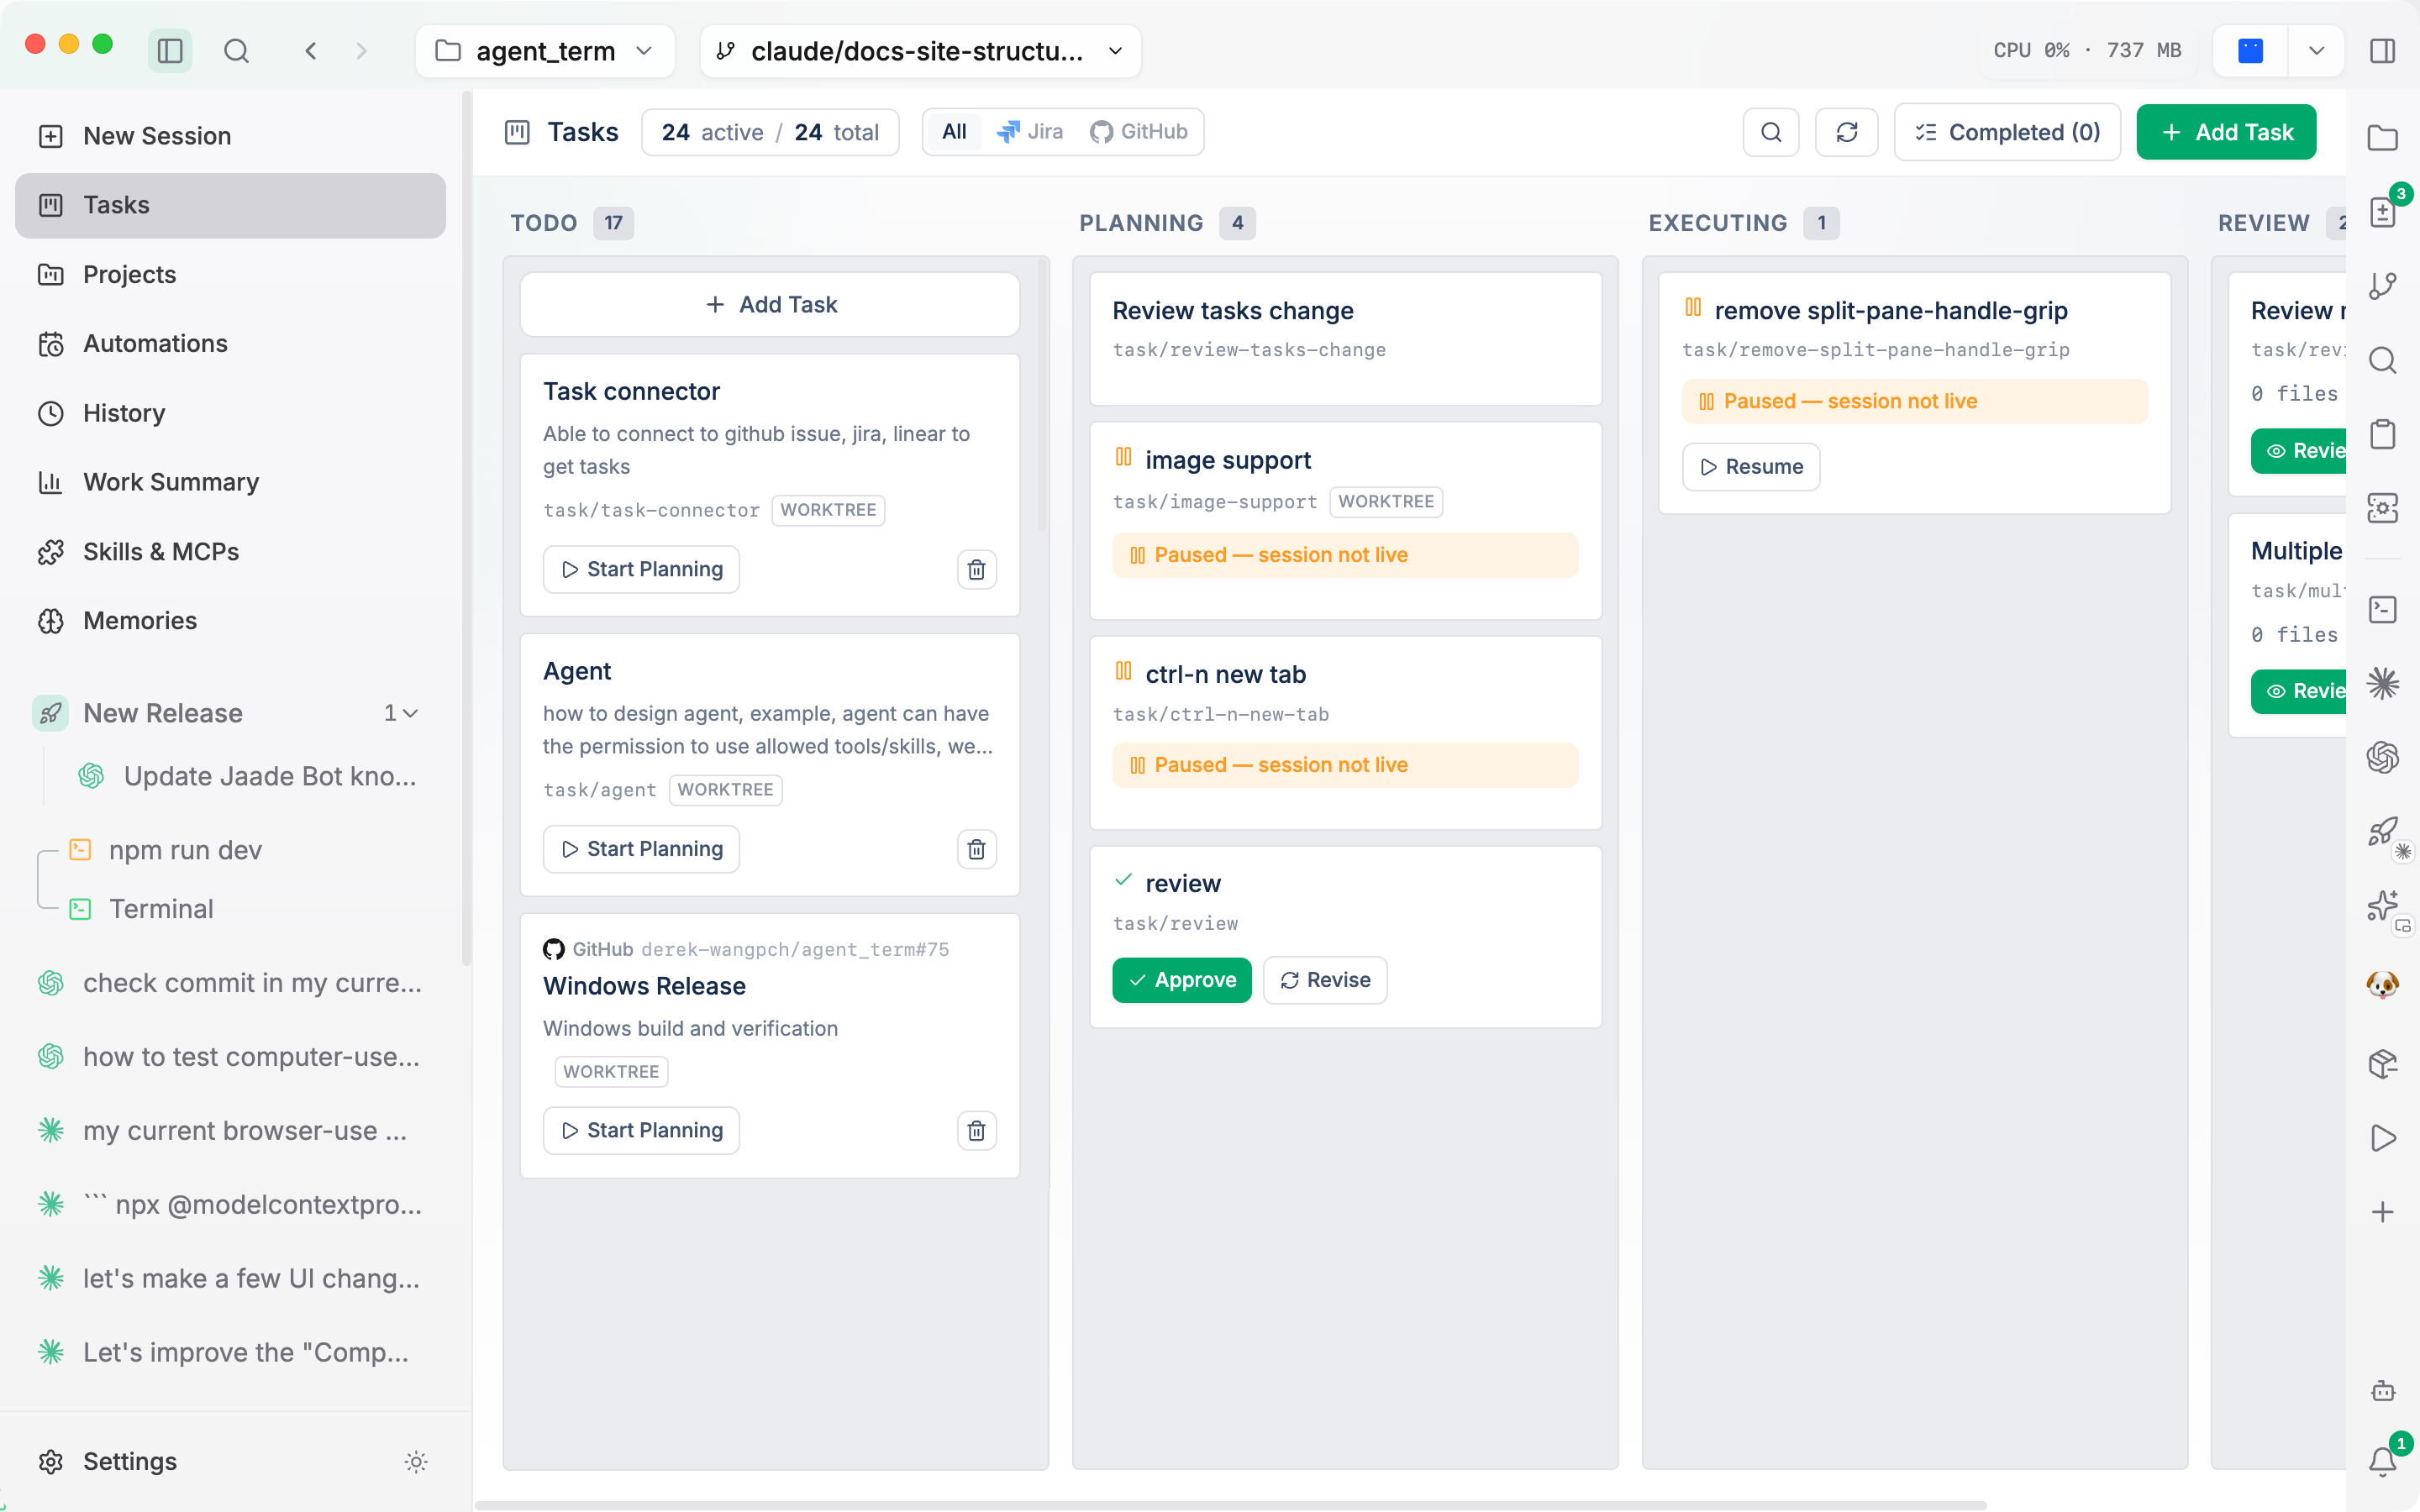Delete the Windows Release task card
Image resolution: width=2420 pixels, height=1512 pixels.
[976, 1130]
